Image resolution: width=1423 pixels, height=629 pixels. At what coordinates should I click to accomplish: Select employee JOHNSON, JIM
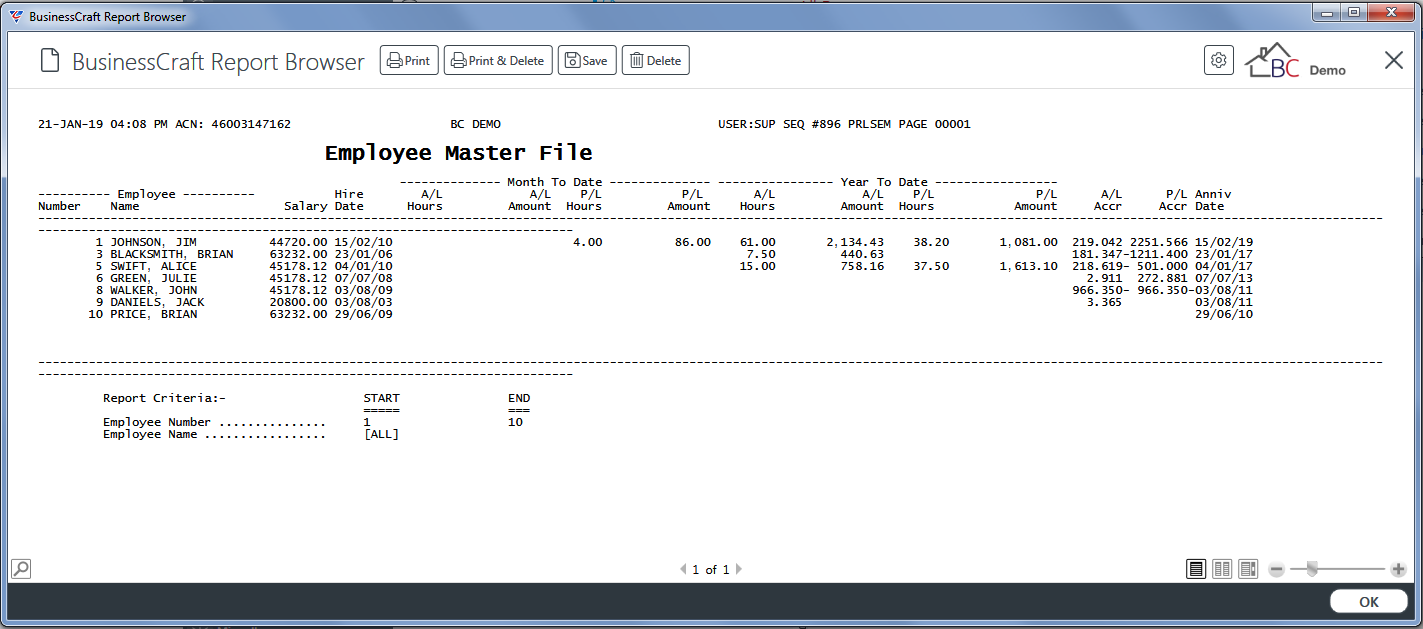tap(153, 242)
